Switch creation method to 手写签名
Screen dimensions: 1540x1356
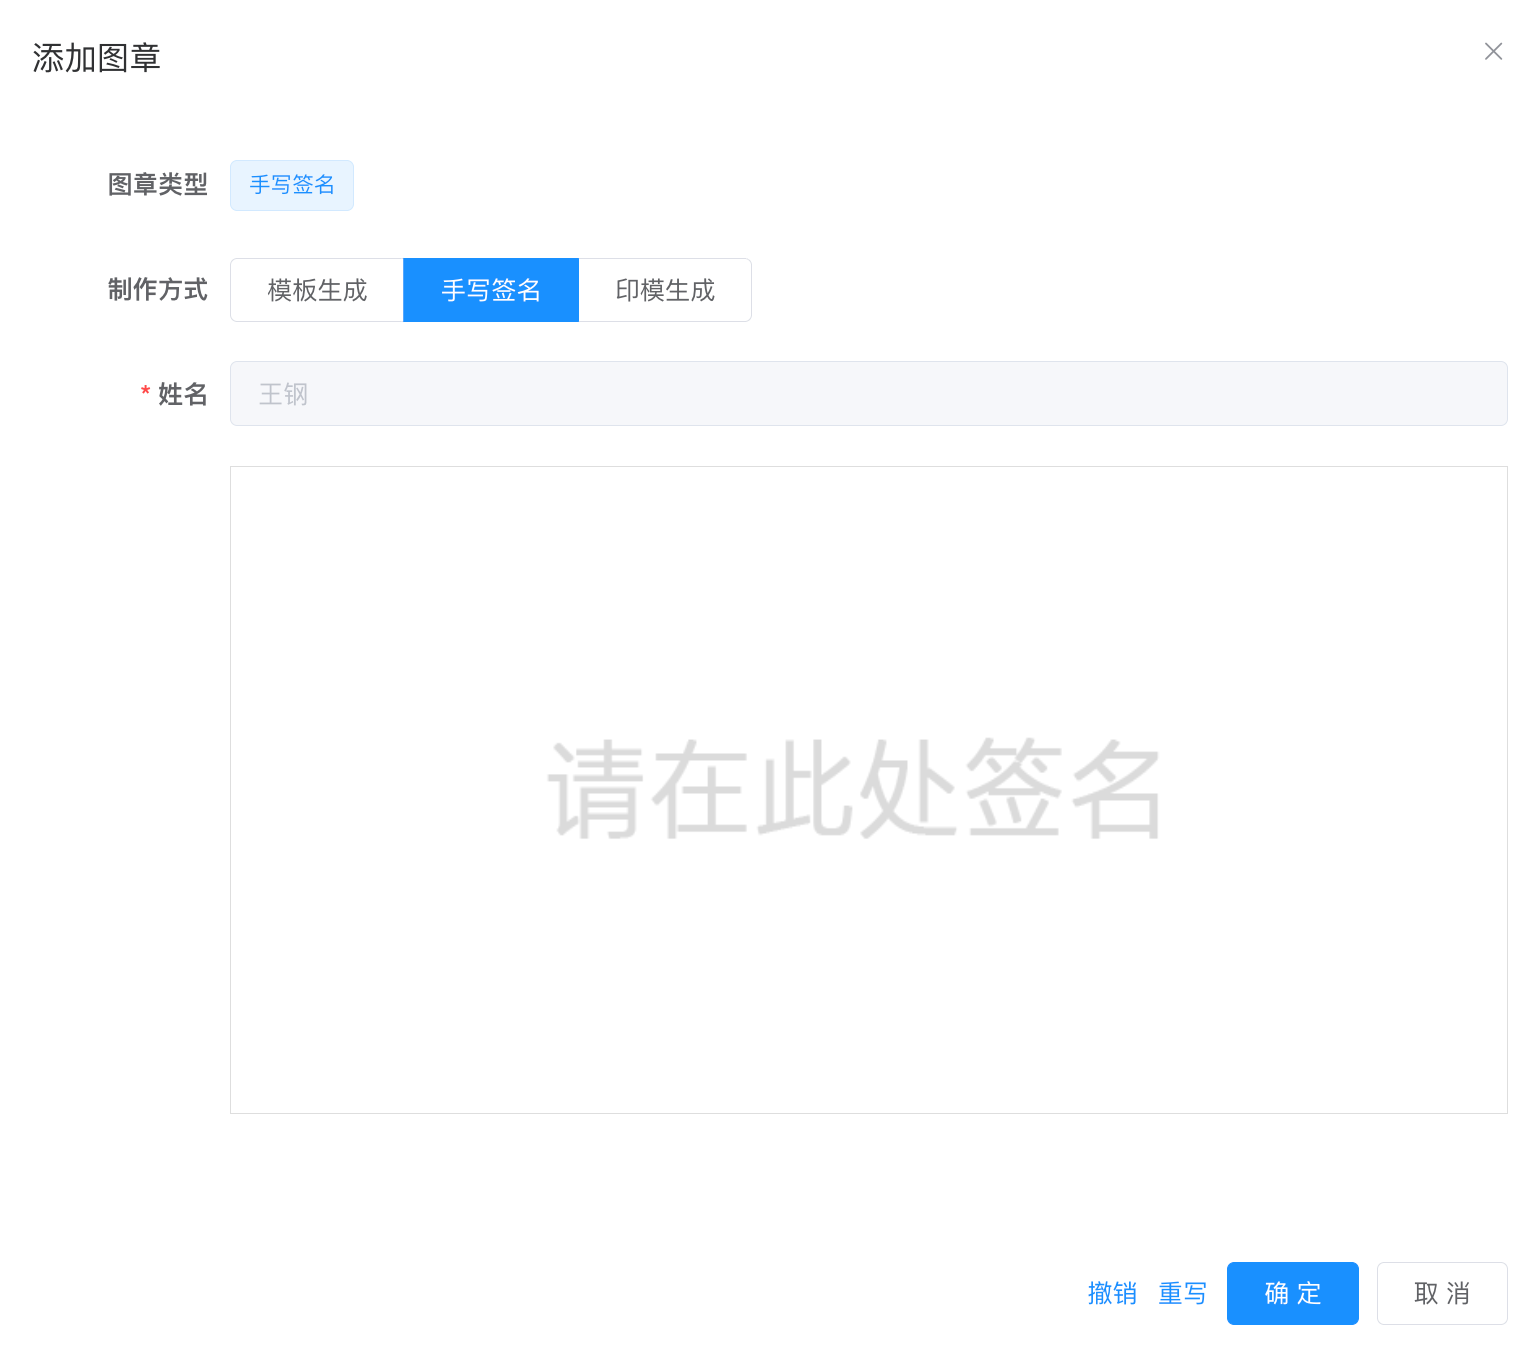[491, 290]
